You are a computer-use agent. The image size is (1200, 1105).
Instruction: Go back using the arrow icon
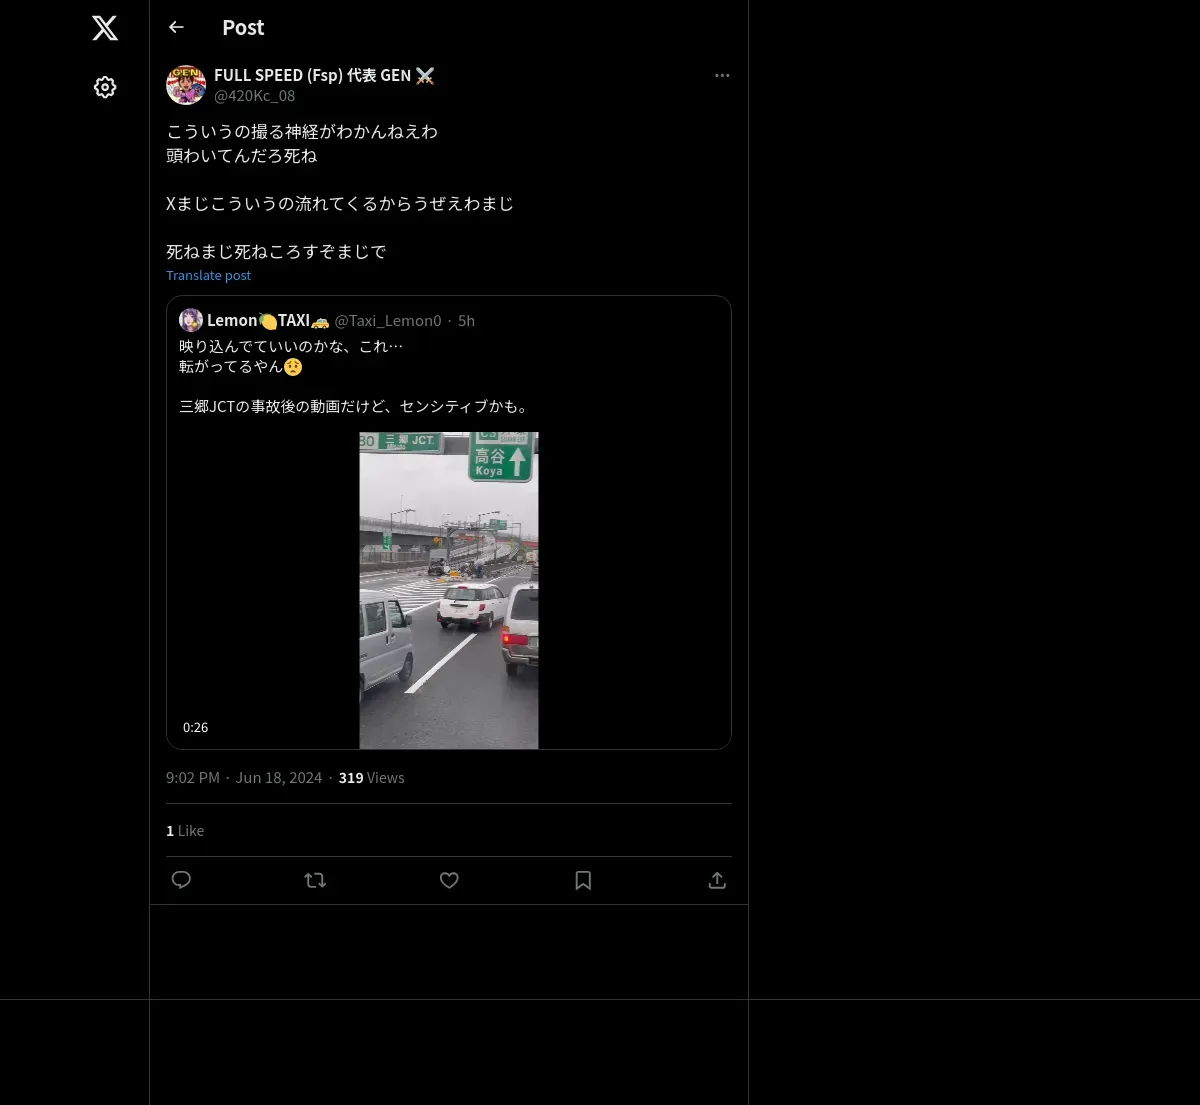[176, 27]
